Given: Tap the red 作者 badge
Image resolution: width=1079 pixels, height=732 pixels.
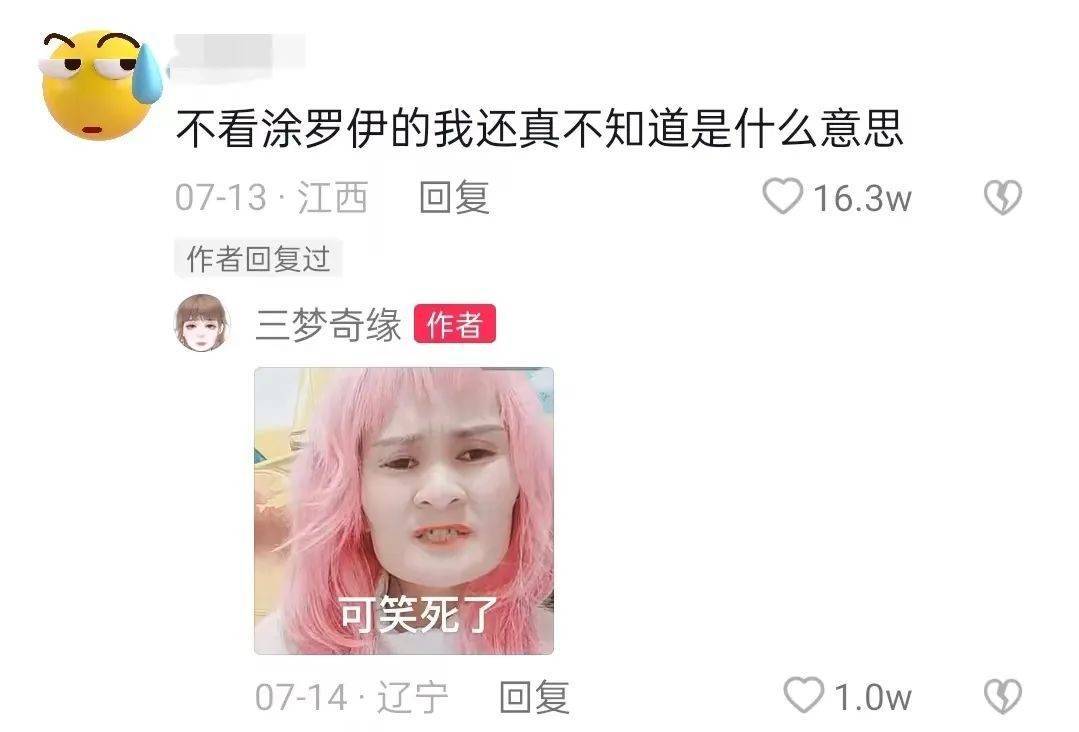Looking at the screenshot, I should 454,324.
